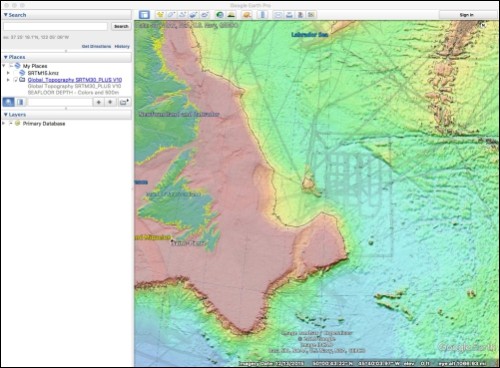Open the ruler measuring tool
Viewport: 500px width, 368px height.
[263, 15]
